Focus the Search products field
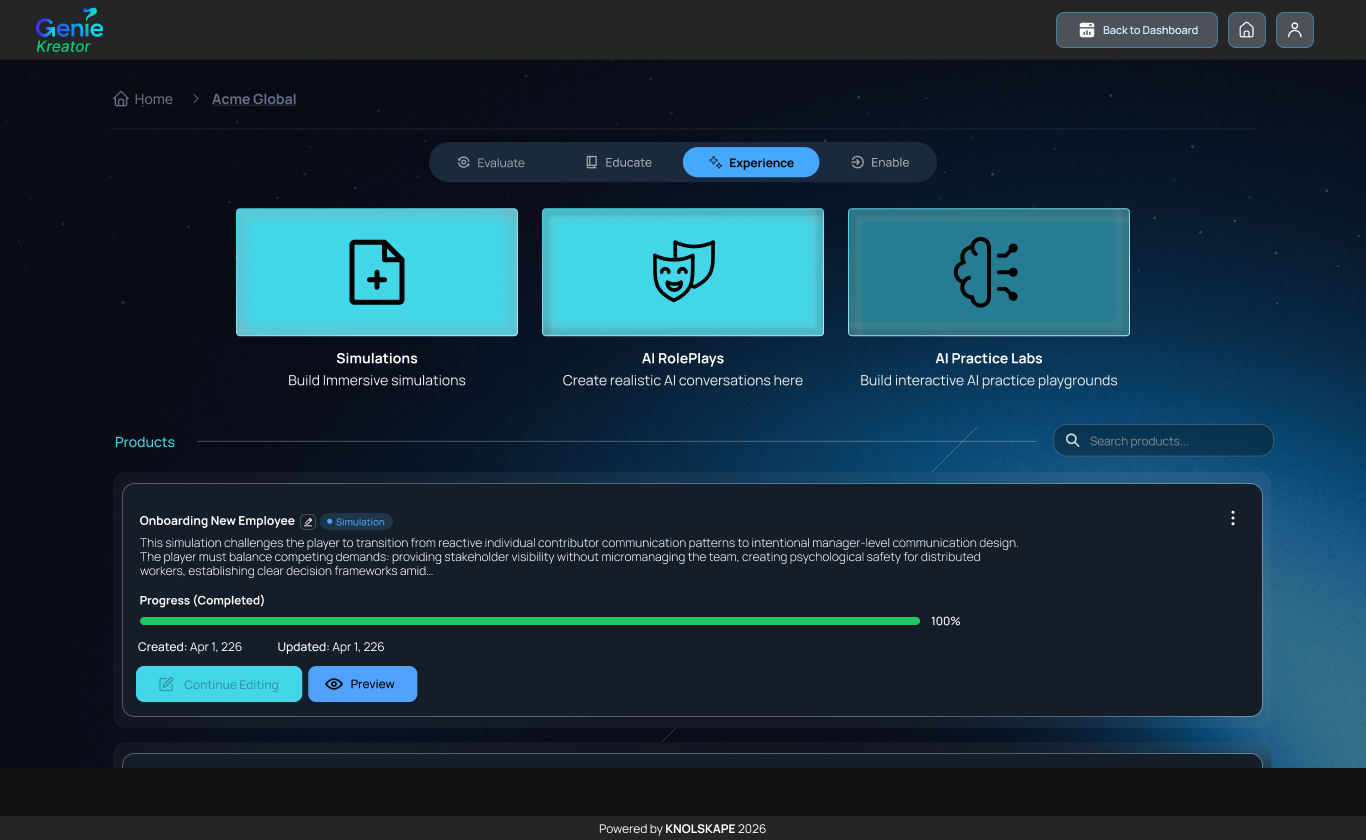This screenshot has height=840, width=1366. [x=1163, y=440]
